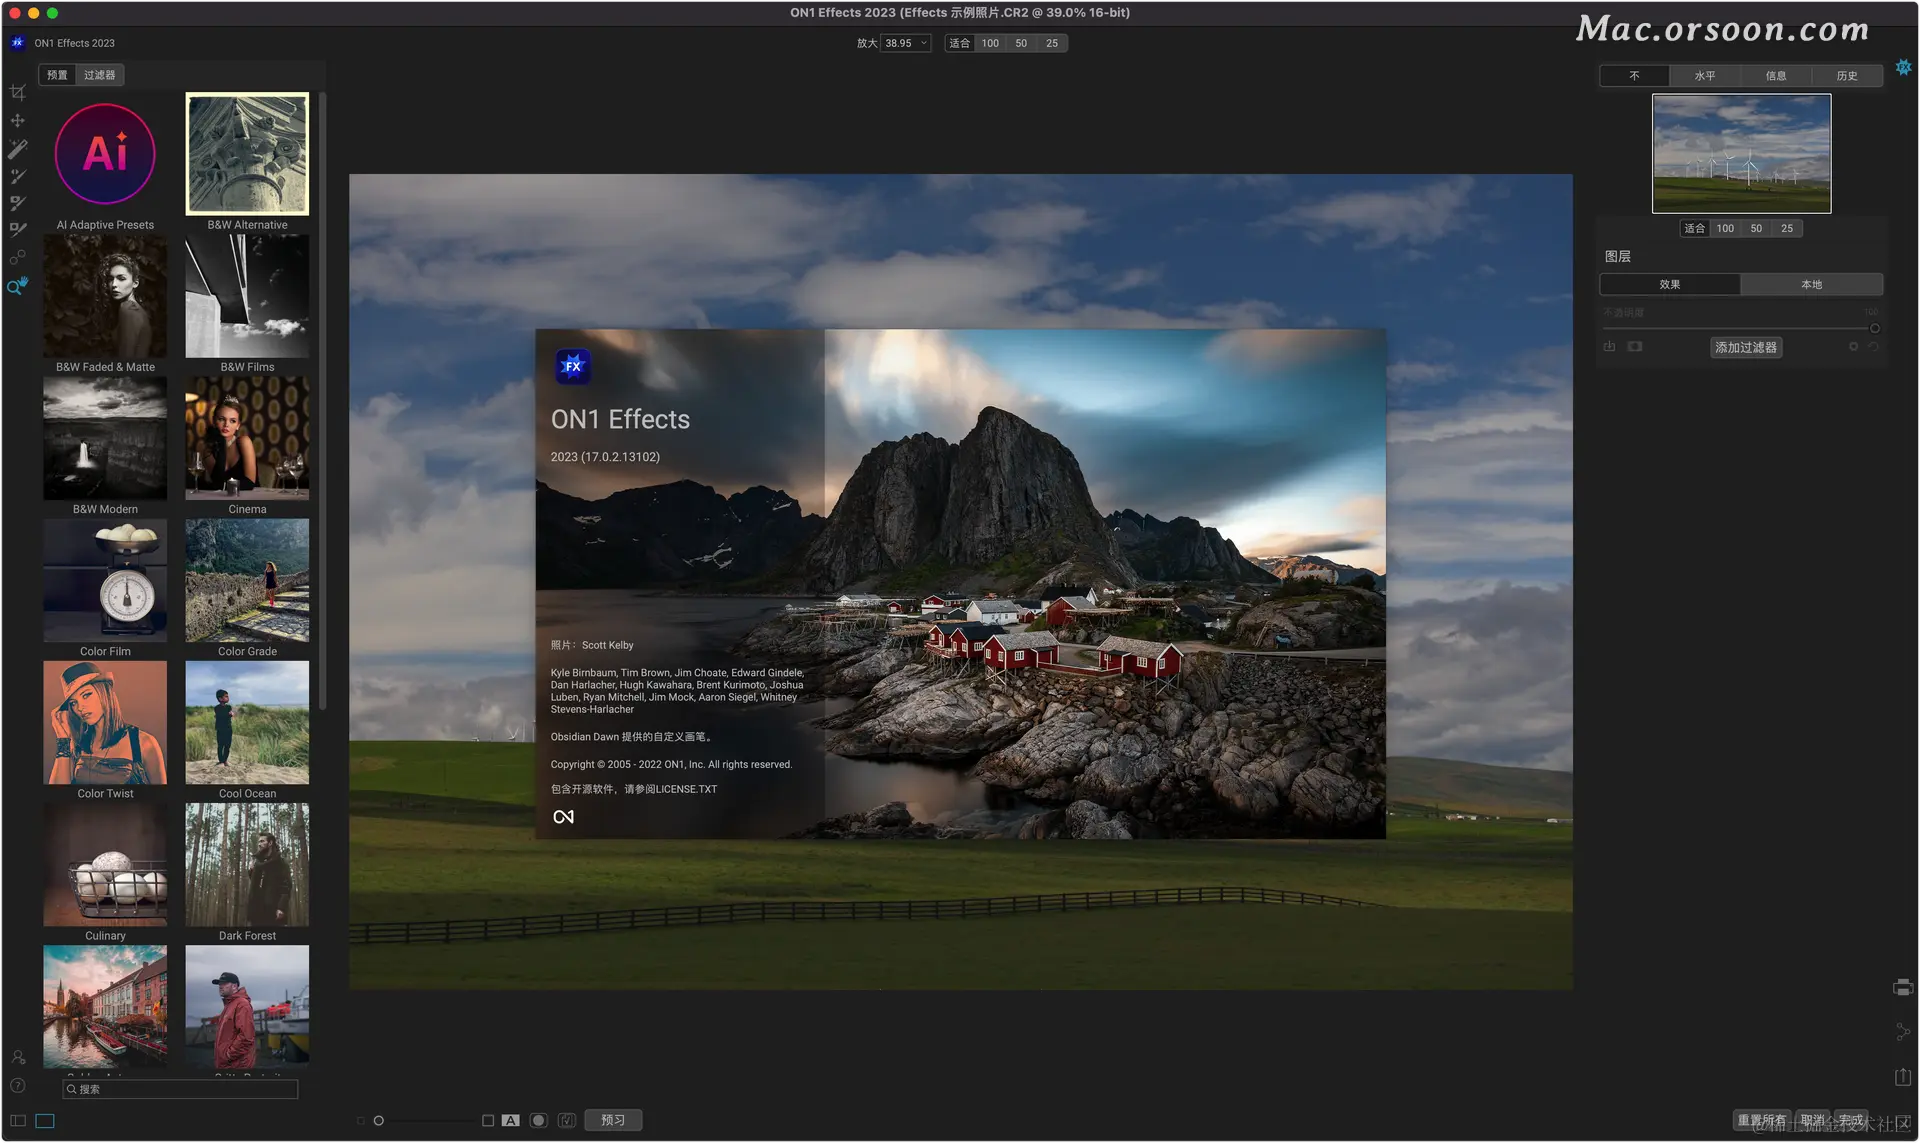The width and height of the screenshot is (1920, 1143).
Task: Select the Move/Transform tool
Action: pos(17,121)
